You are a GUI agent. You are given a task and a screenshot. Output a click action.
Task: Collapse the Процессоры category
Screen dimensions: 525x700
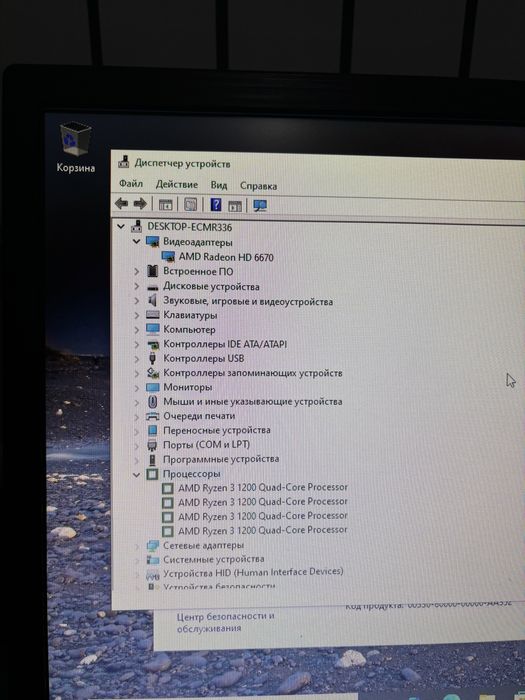coord(137,474)
